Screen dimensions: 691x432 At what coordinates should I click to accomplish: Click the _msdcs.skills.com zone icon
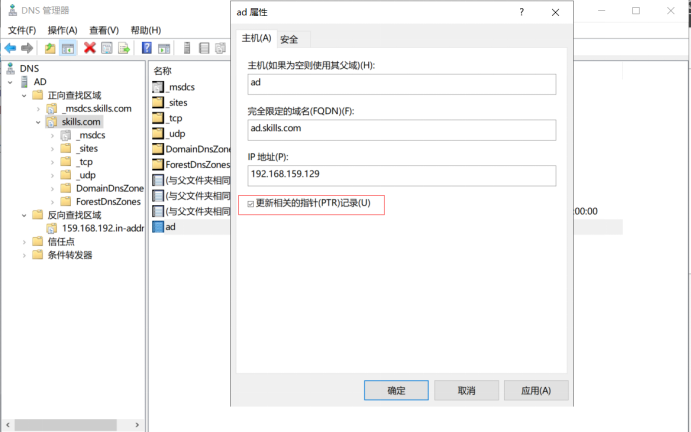coord(52,108)
